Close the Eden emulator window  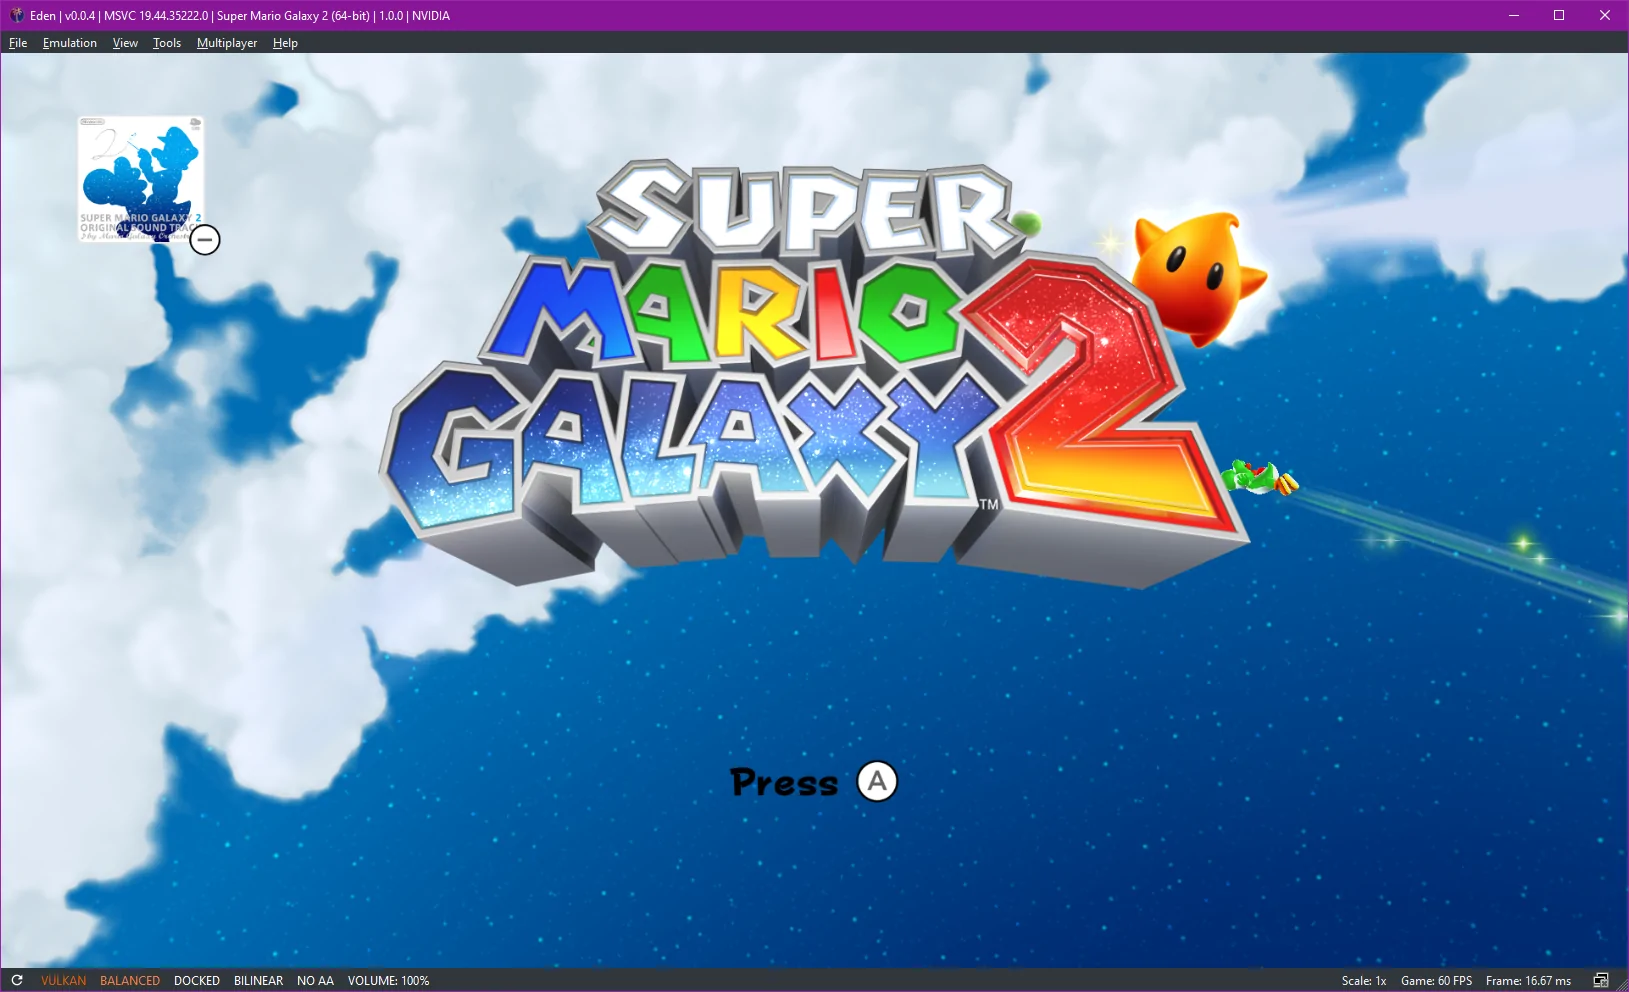click(1605, 15)
